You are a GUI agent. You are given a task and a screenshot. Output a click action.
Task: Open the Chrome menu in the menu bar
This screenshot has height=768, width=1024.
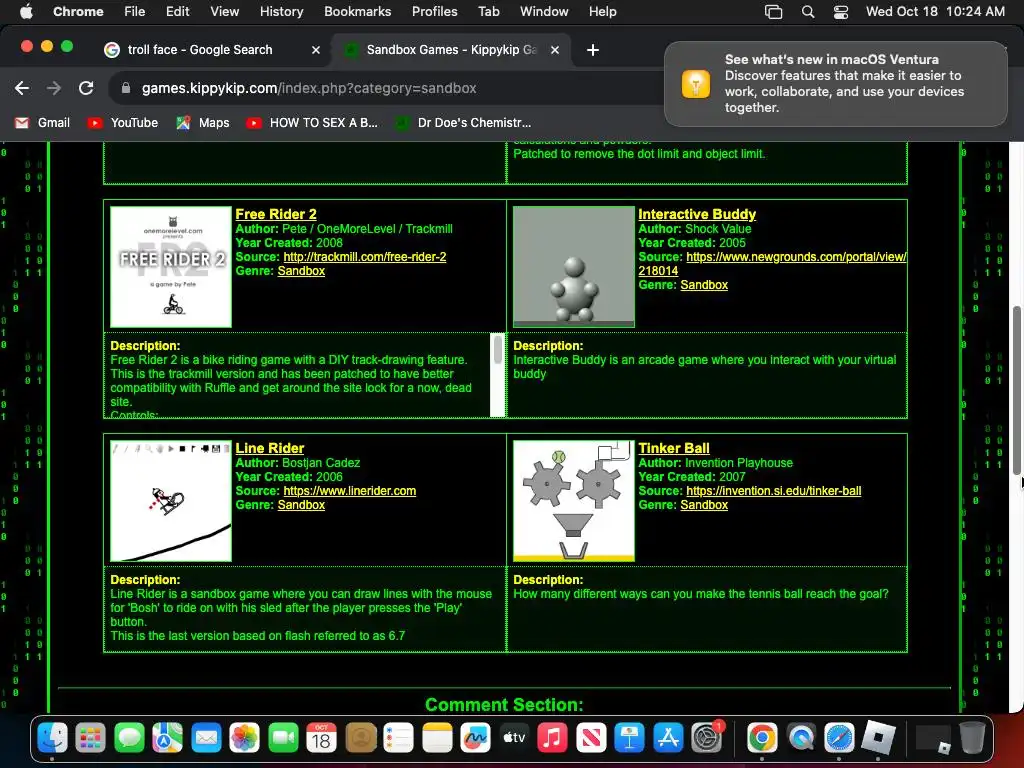point(78,12)
